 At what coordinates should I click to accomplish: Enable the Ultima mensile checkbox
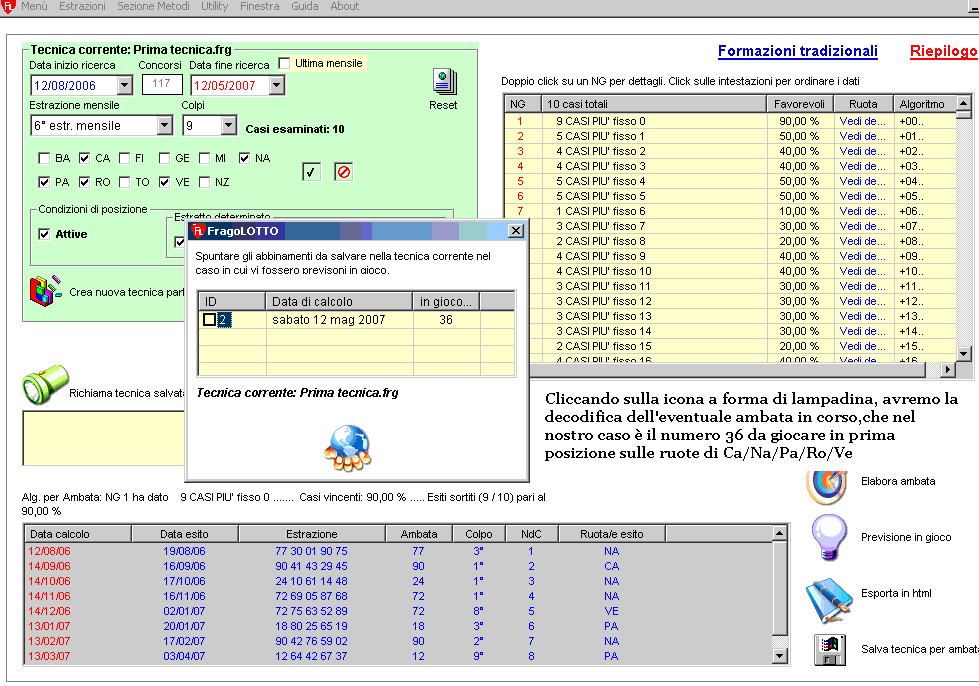tap(284, 63)
